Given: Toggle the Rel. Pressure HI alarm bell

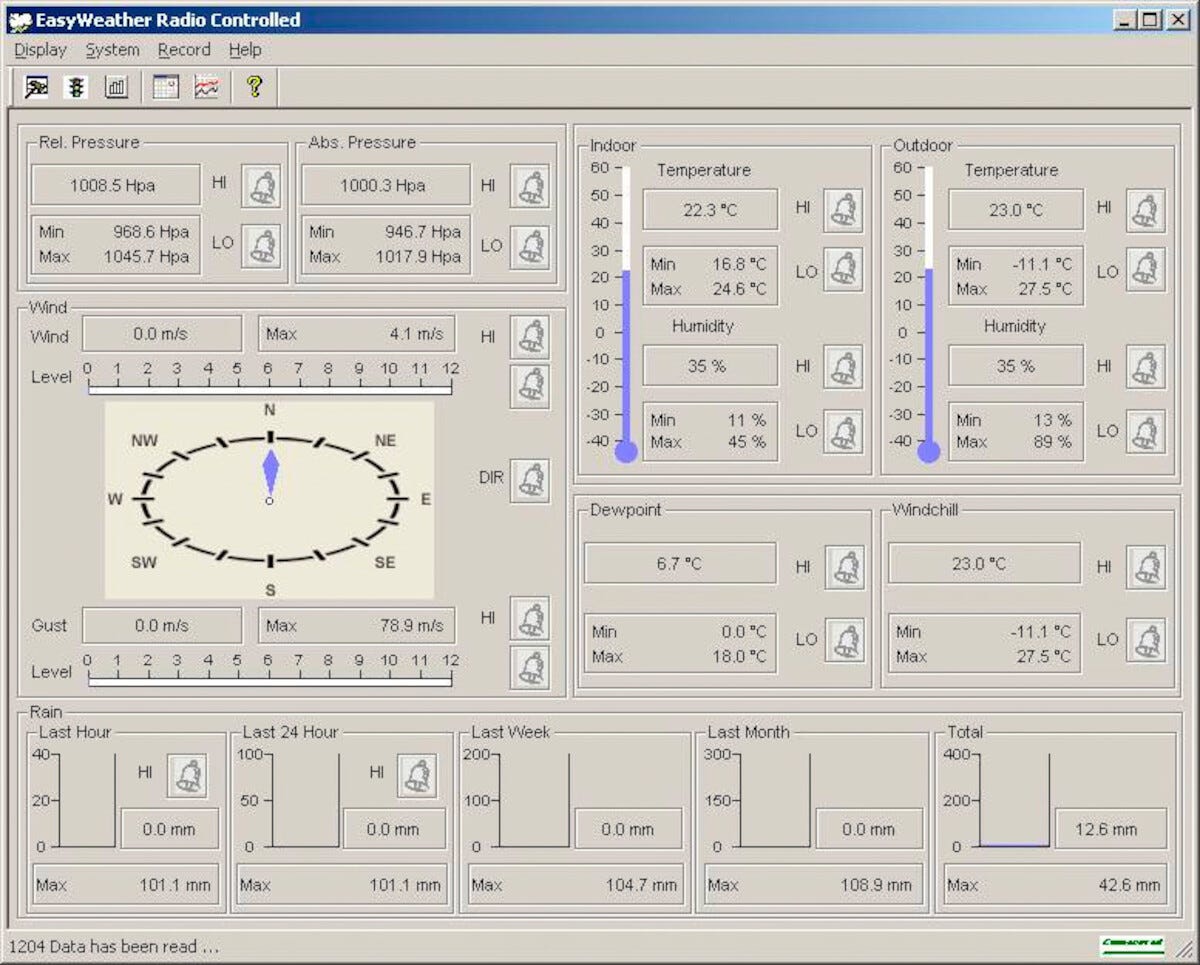Looking at the screenshot, I should (x=261, y=186).
